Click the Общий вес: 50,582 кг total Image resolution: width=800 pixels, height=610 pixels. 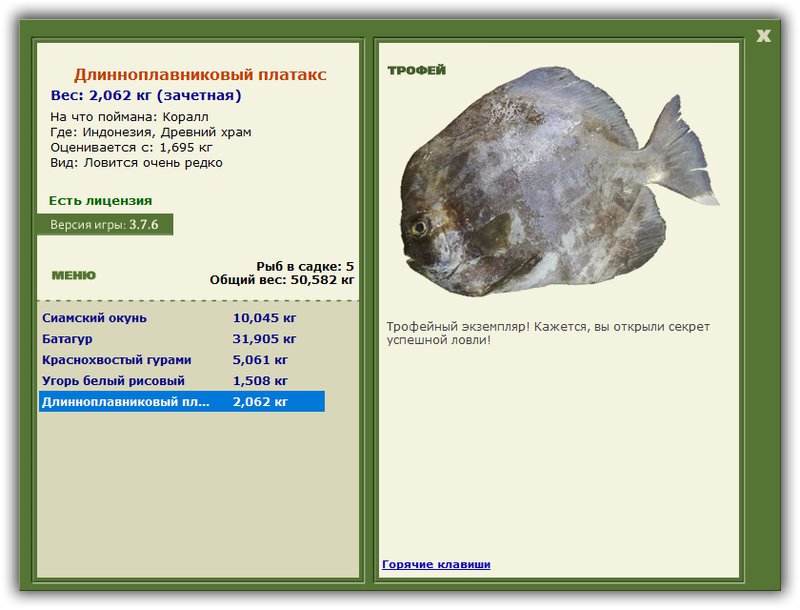click(282, 279)
